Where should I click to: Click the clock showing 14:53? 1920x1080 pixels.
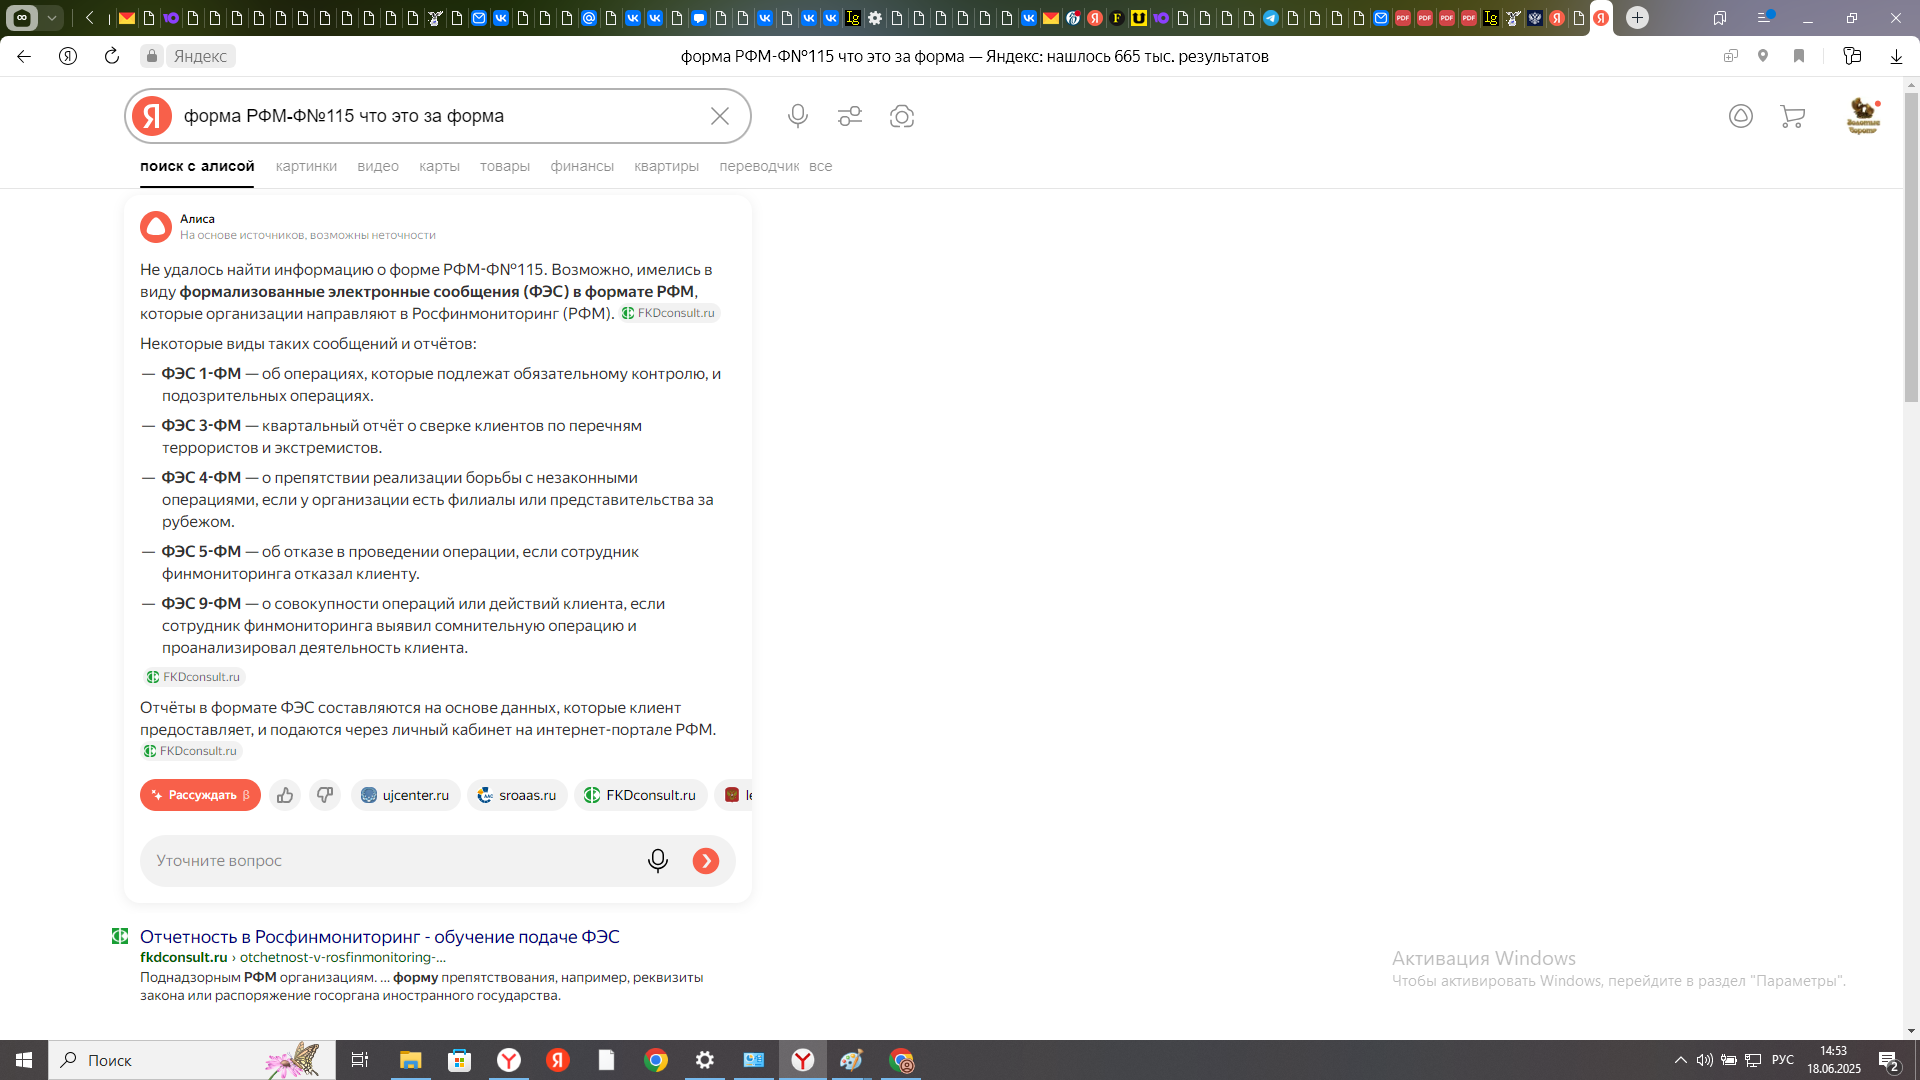coord(1834,1051)
